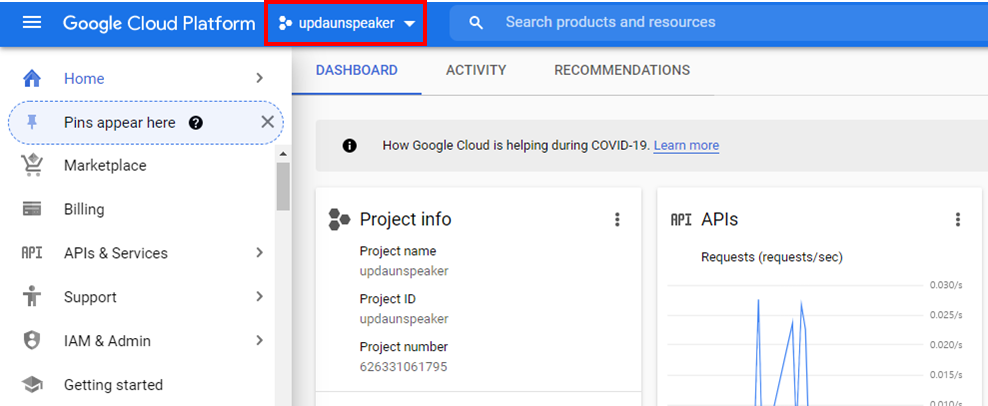Image resolution: width=988 pixels, height=406 pixels.
Task: Click the search magnifier icon
Action: click(x=476, y=23)
